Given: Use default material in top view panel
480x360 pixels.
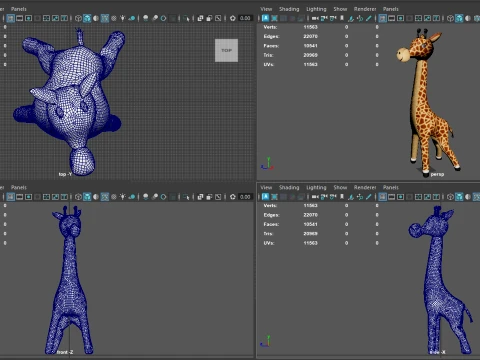Looking at the screenshot, I should tap(96, 18).
